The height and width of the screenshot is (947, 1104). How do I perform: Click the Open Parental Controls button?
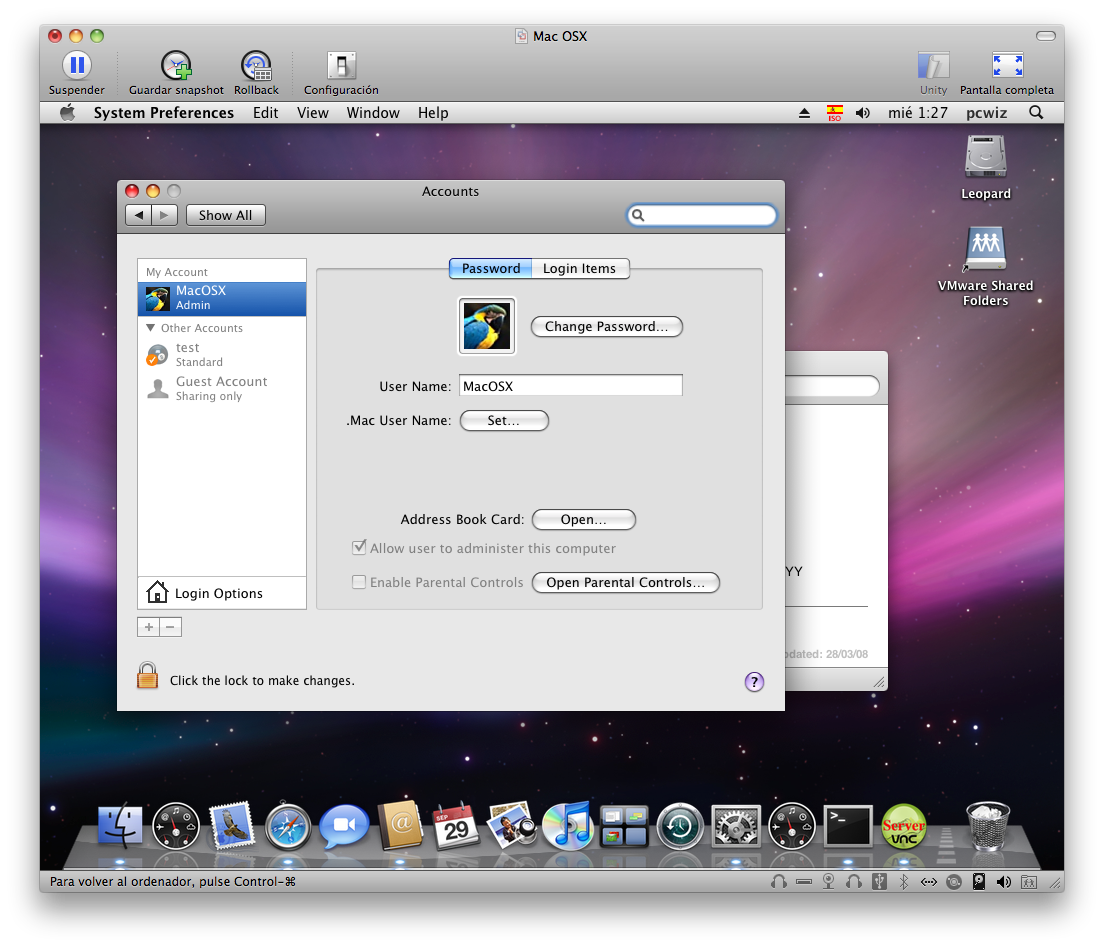pyautogui.click(x=625, y=582)
